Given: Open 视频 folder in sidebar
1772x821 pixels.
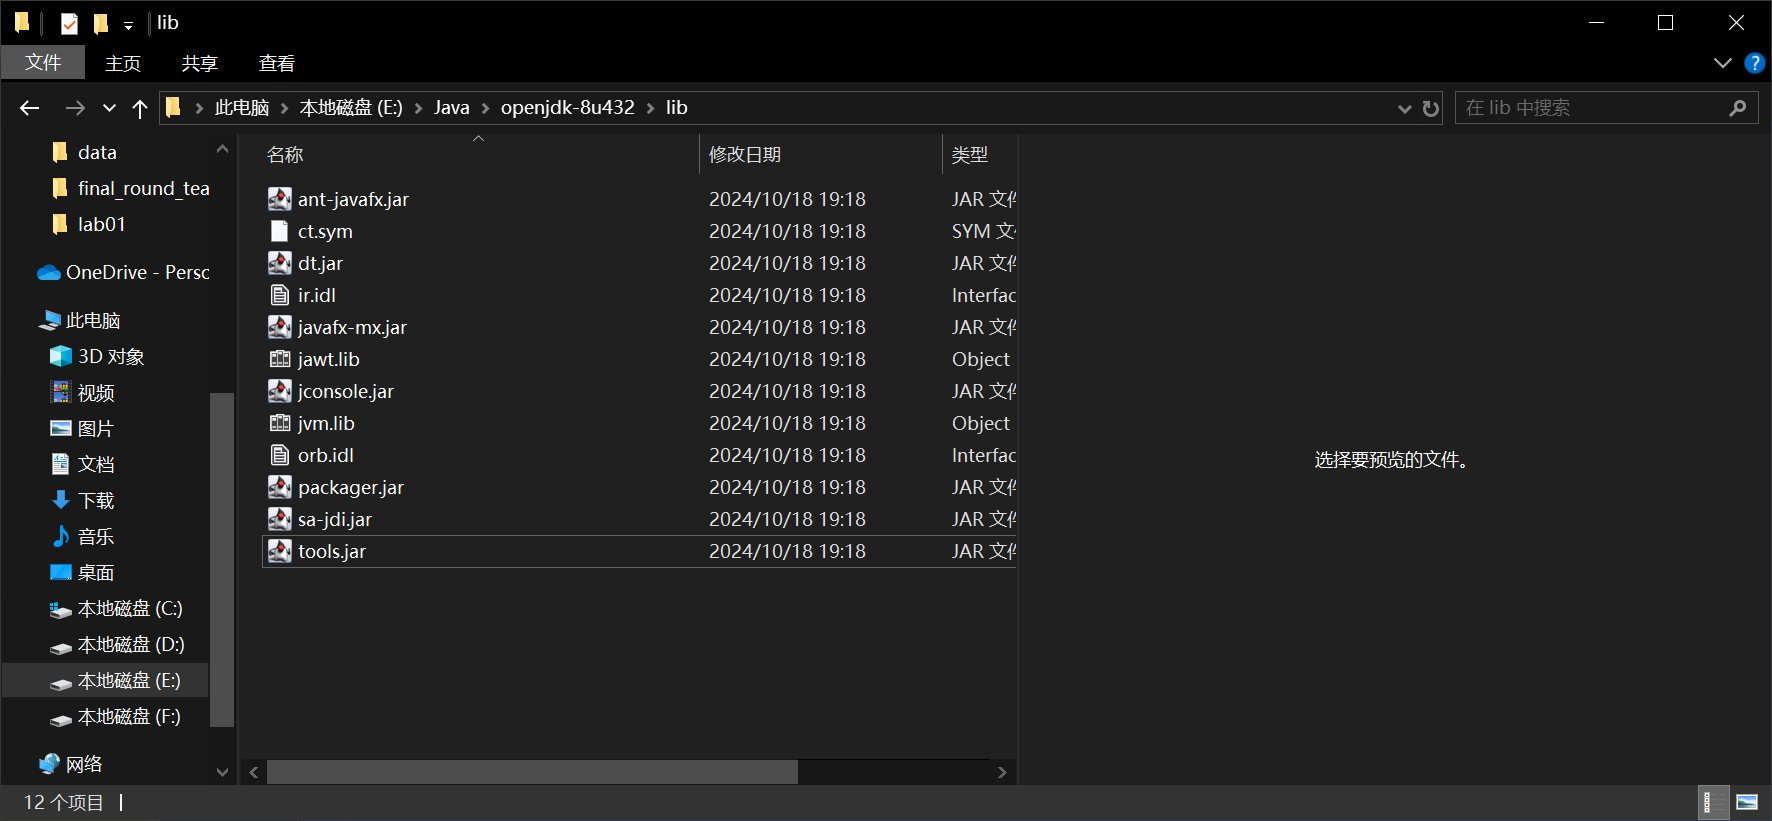Looking at the screenshot, I should [x=82, y=392].
